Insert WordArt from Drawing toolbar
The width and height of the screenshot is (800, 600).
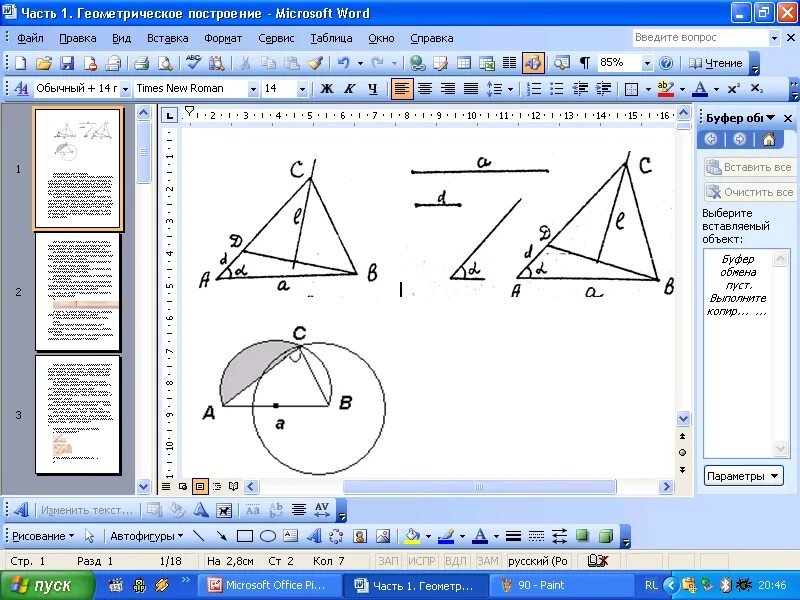click(x=314, y=536)
